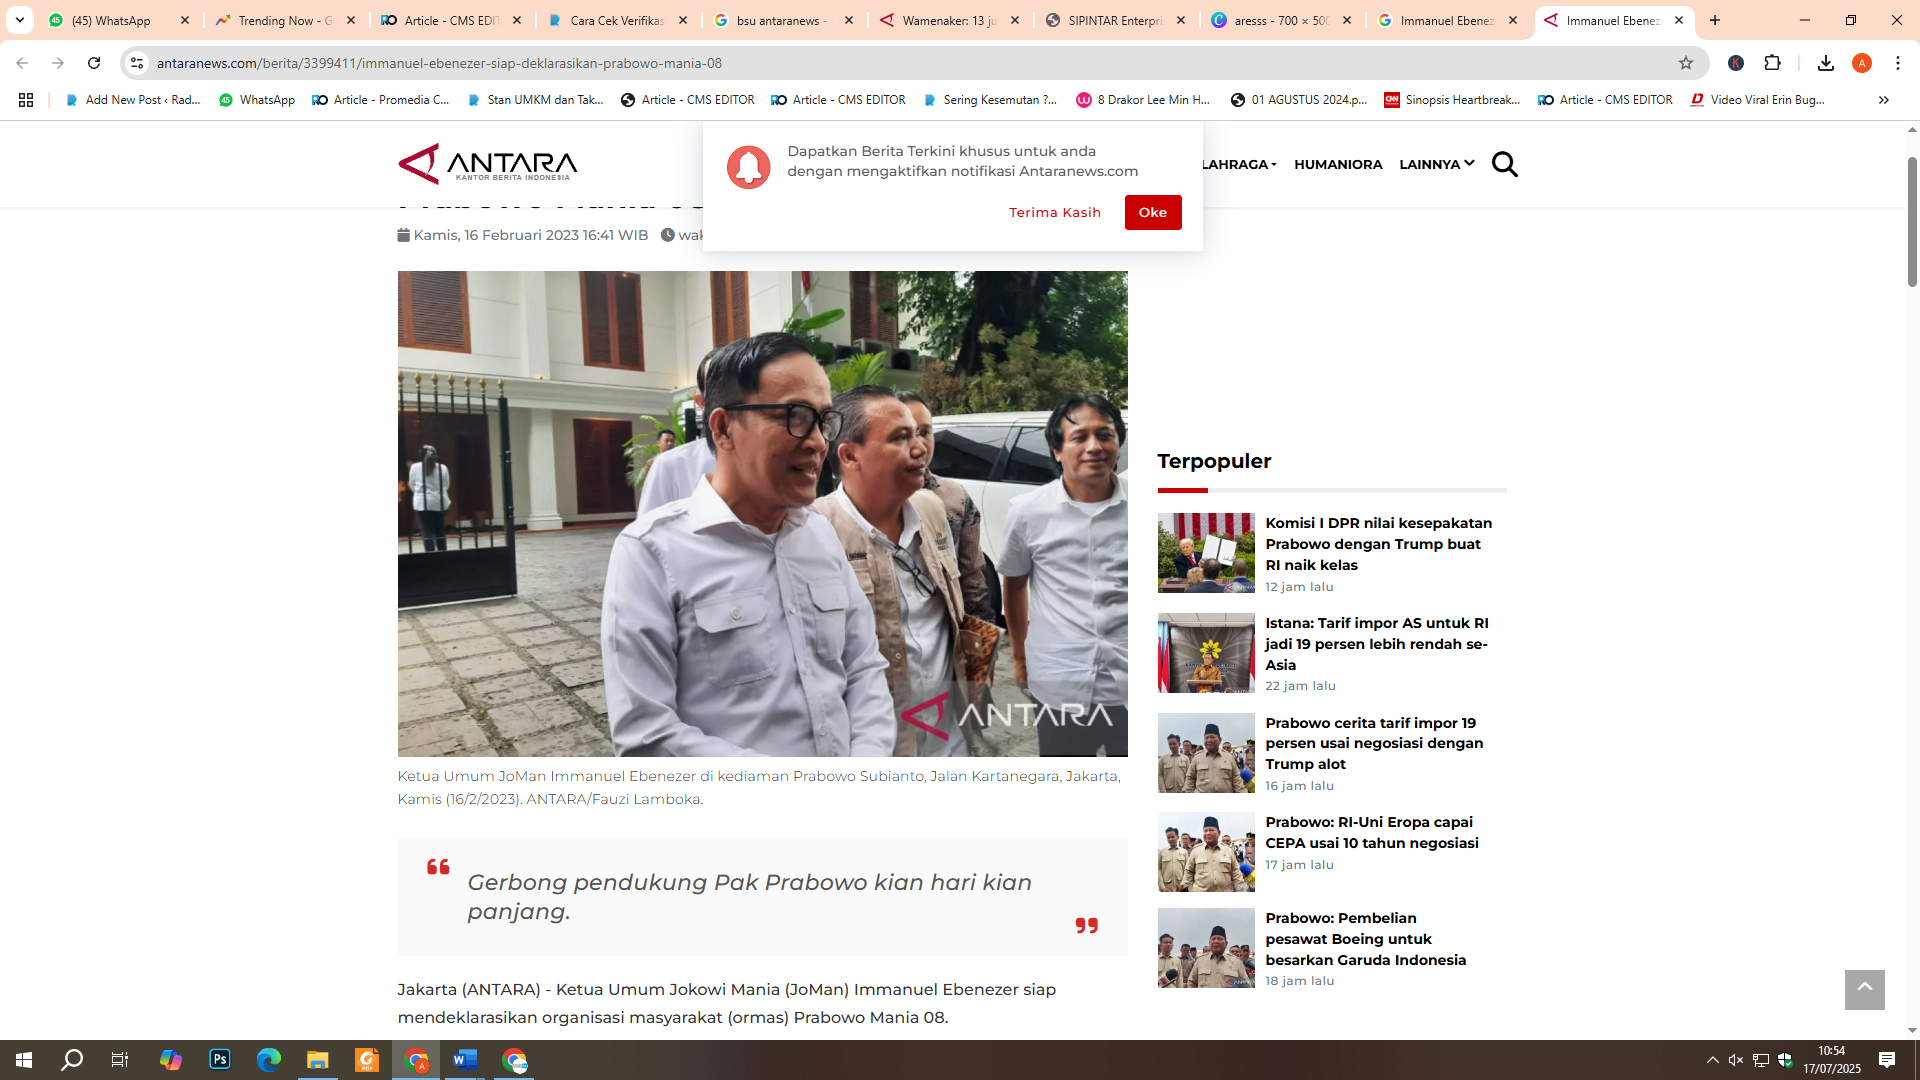Click the Antara logo
The width and height of the screenshot is (1920, 1080).
tap(488, 164)
